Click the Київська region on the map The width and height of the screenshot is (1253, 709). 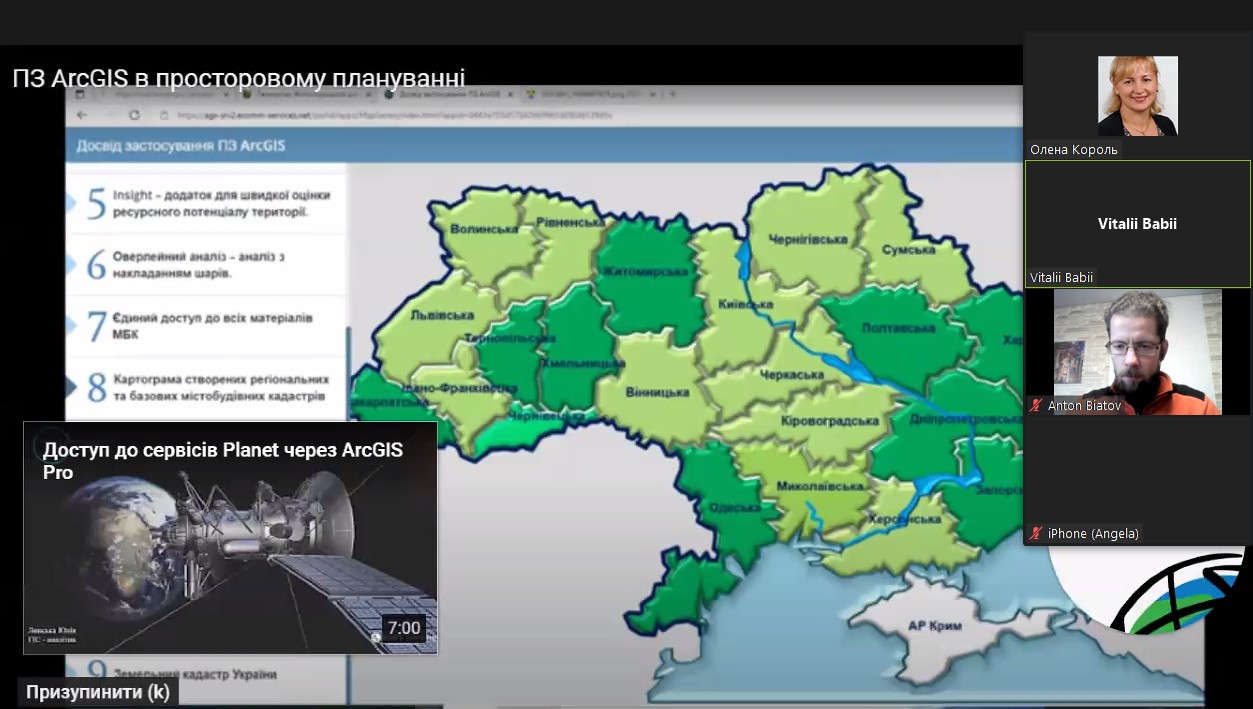tap(746, 303)
